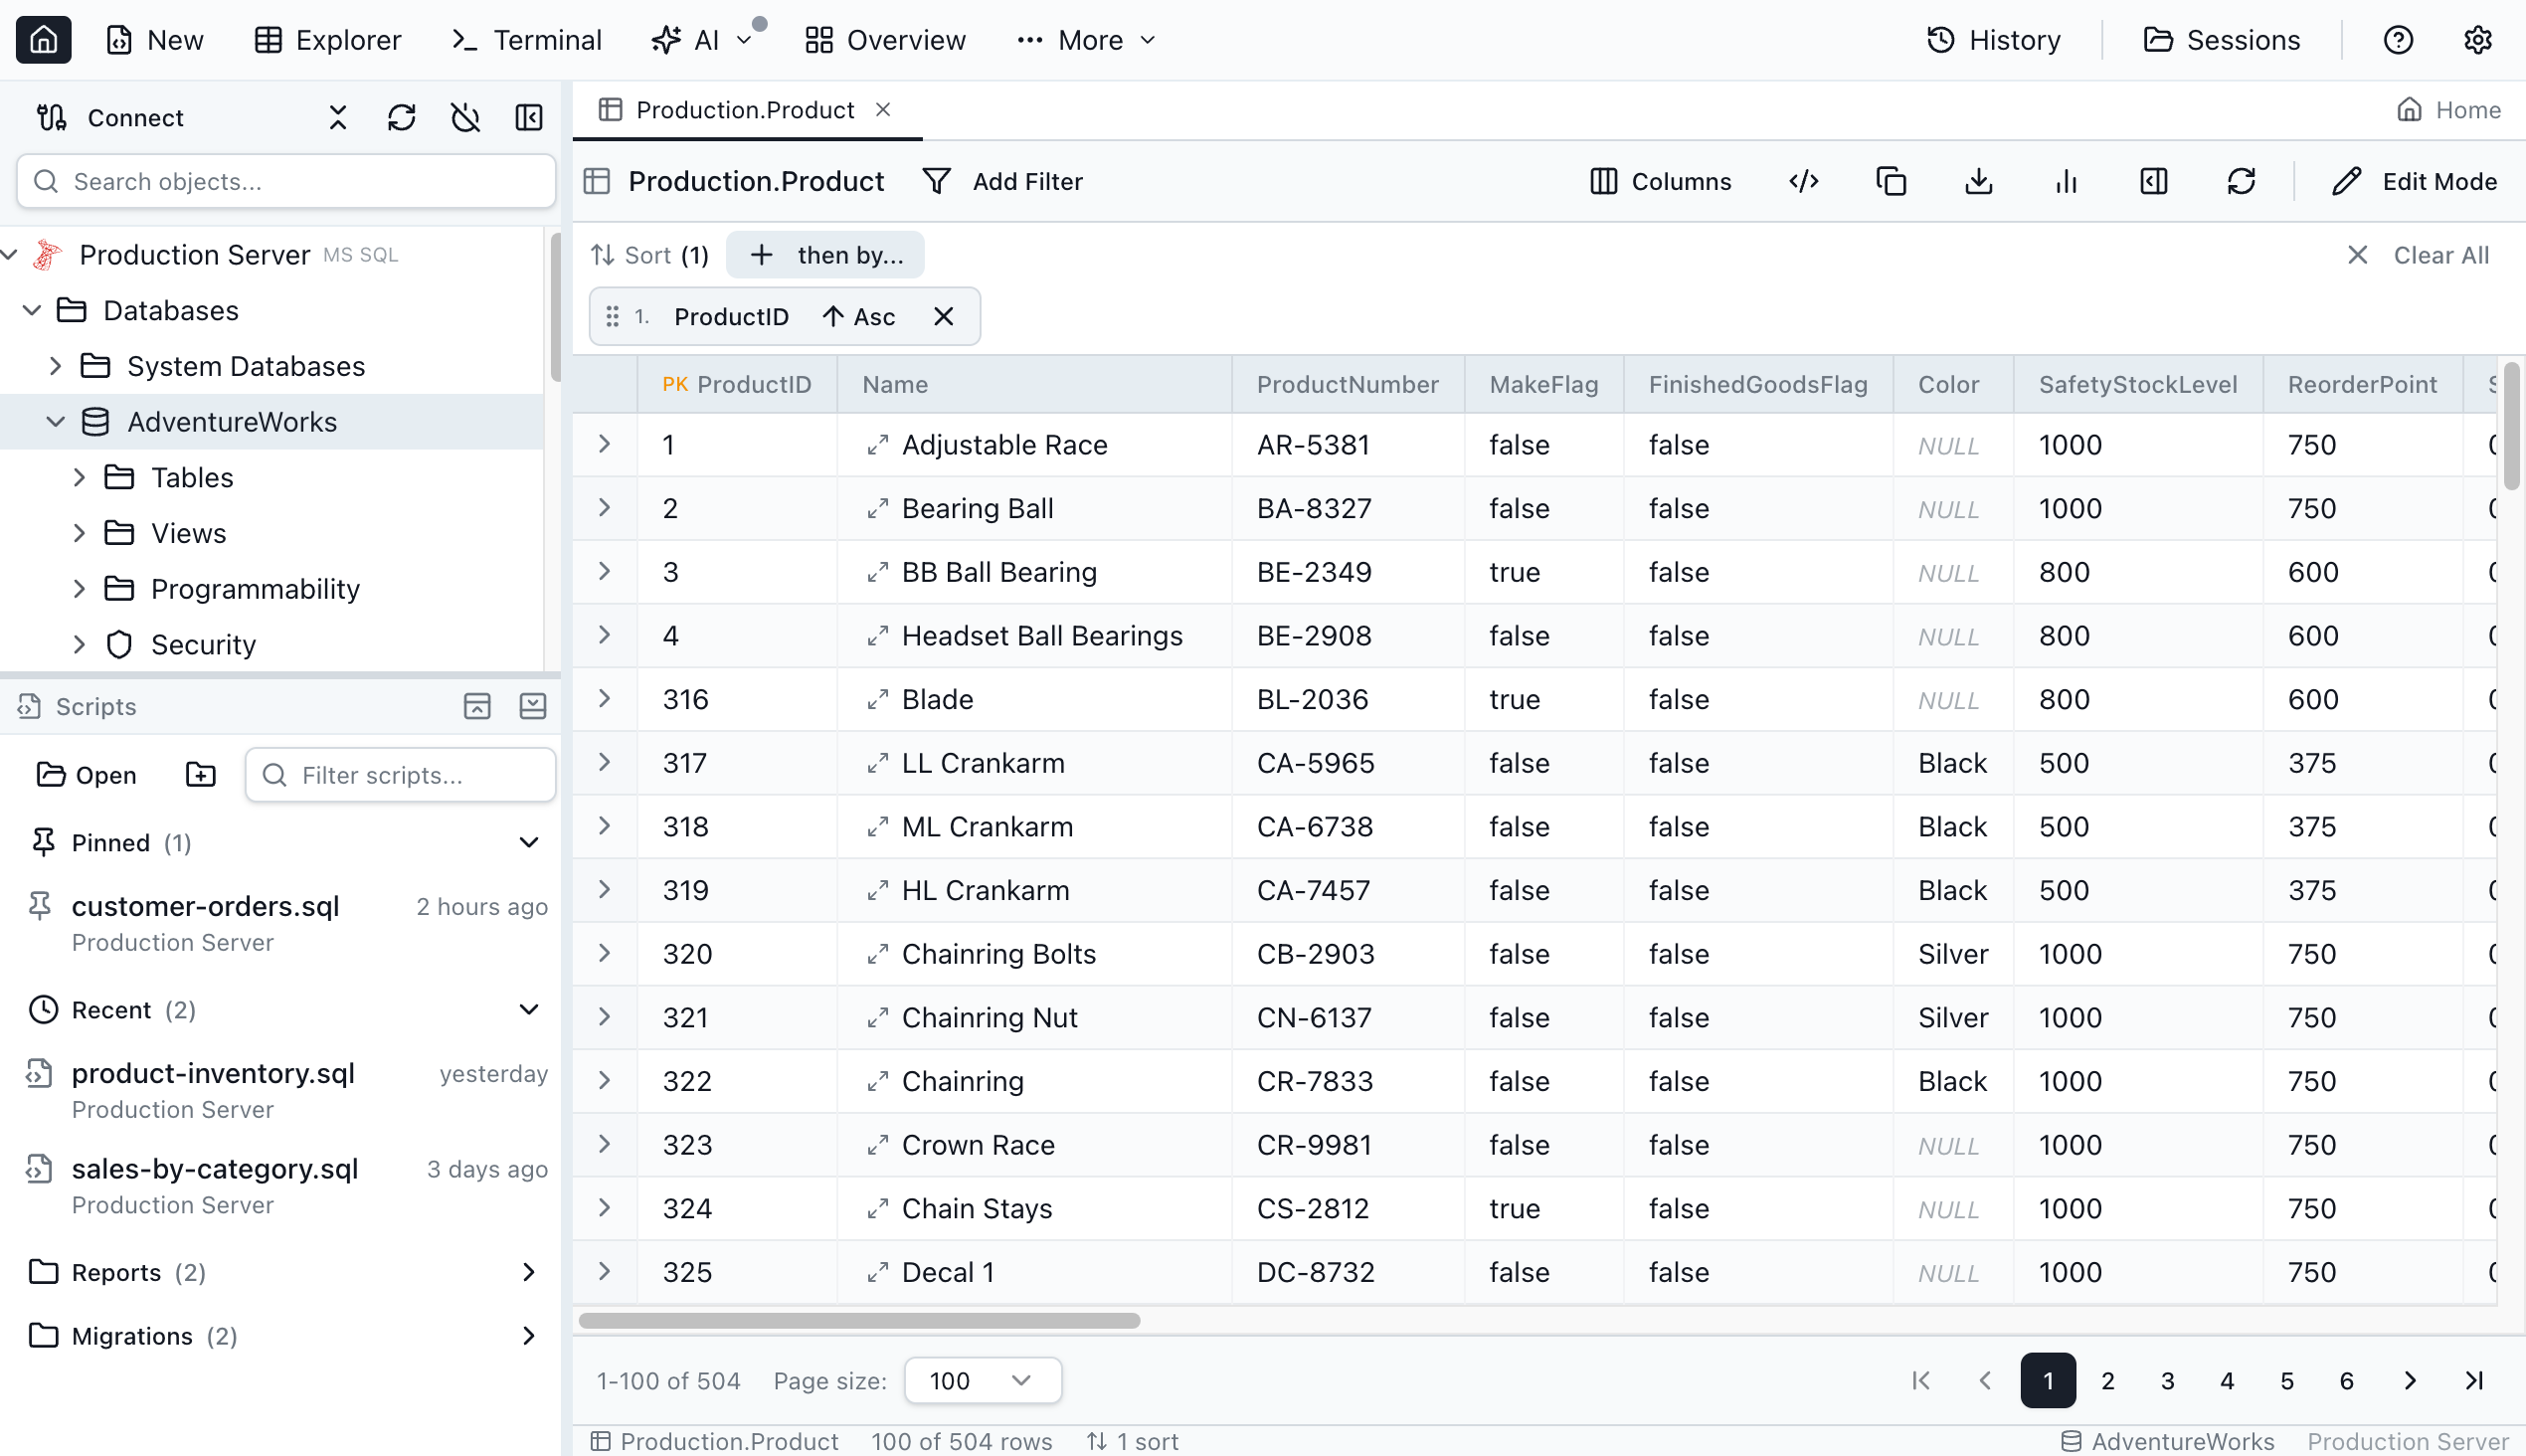
Task: Open the Page size dropdown
Action: pos(981,1380)
